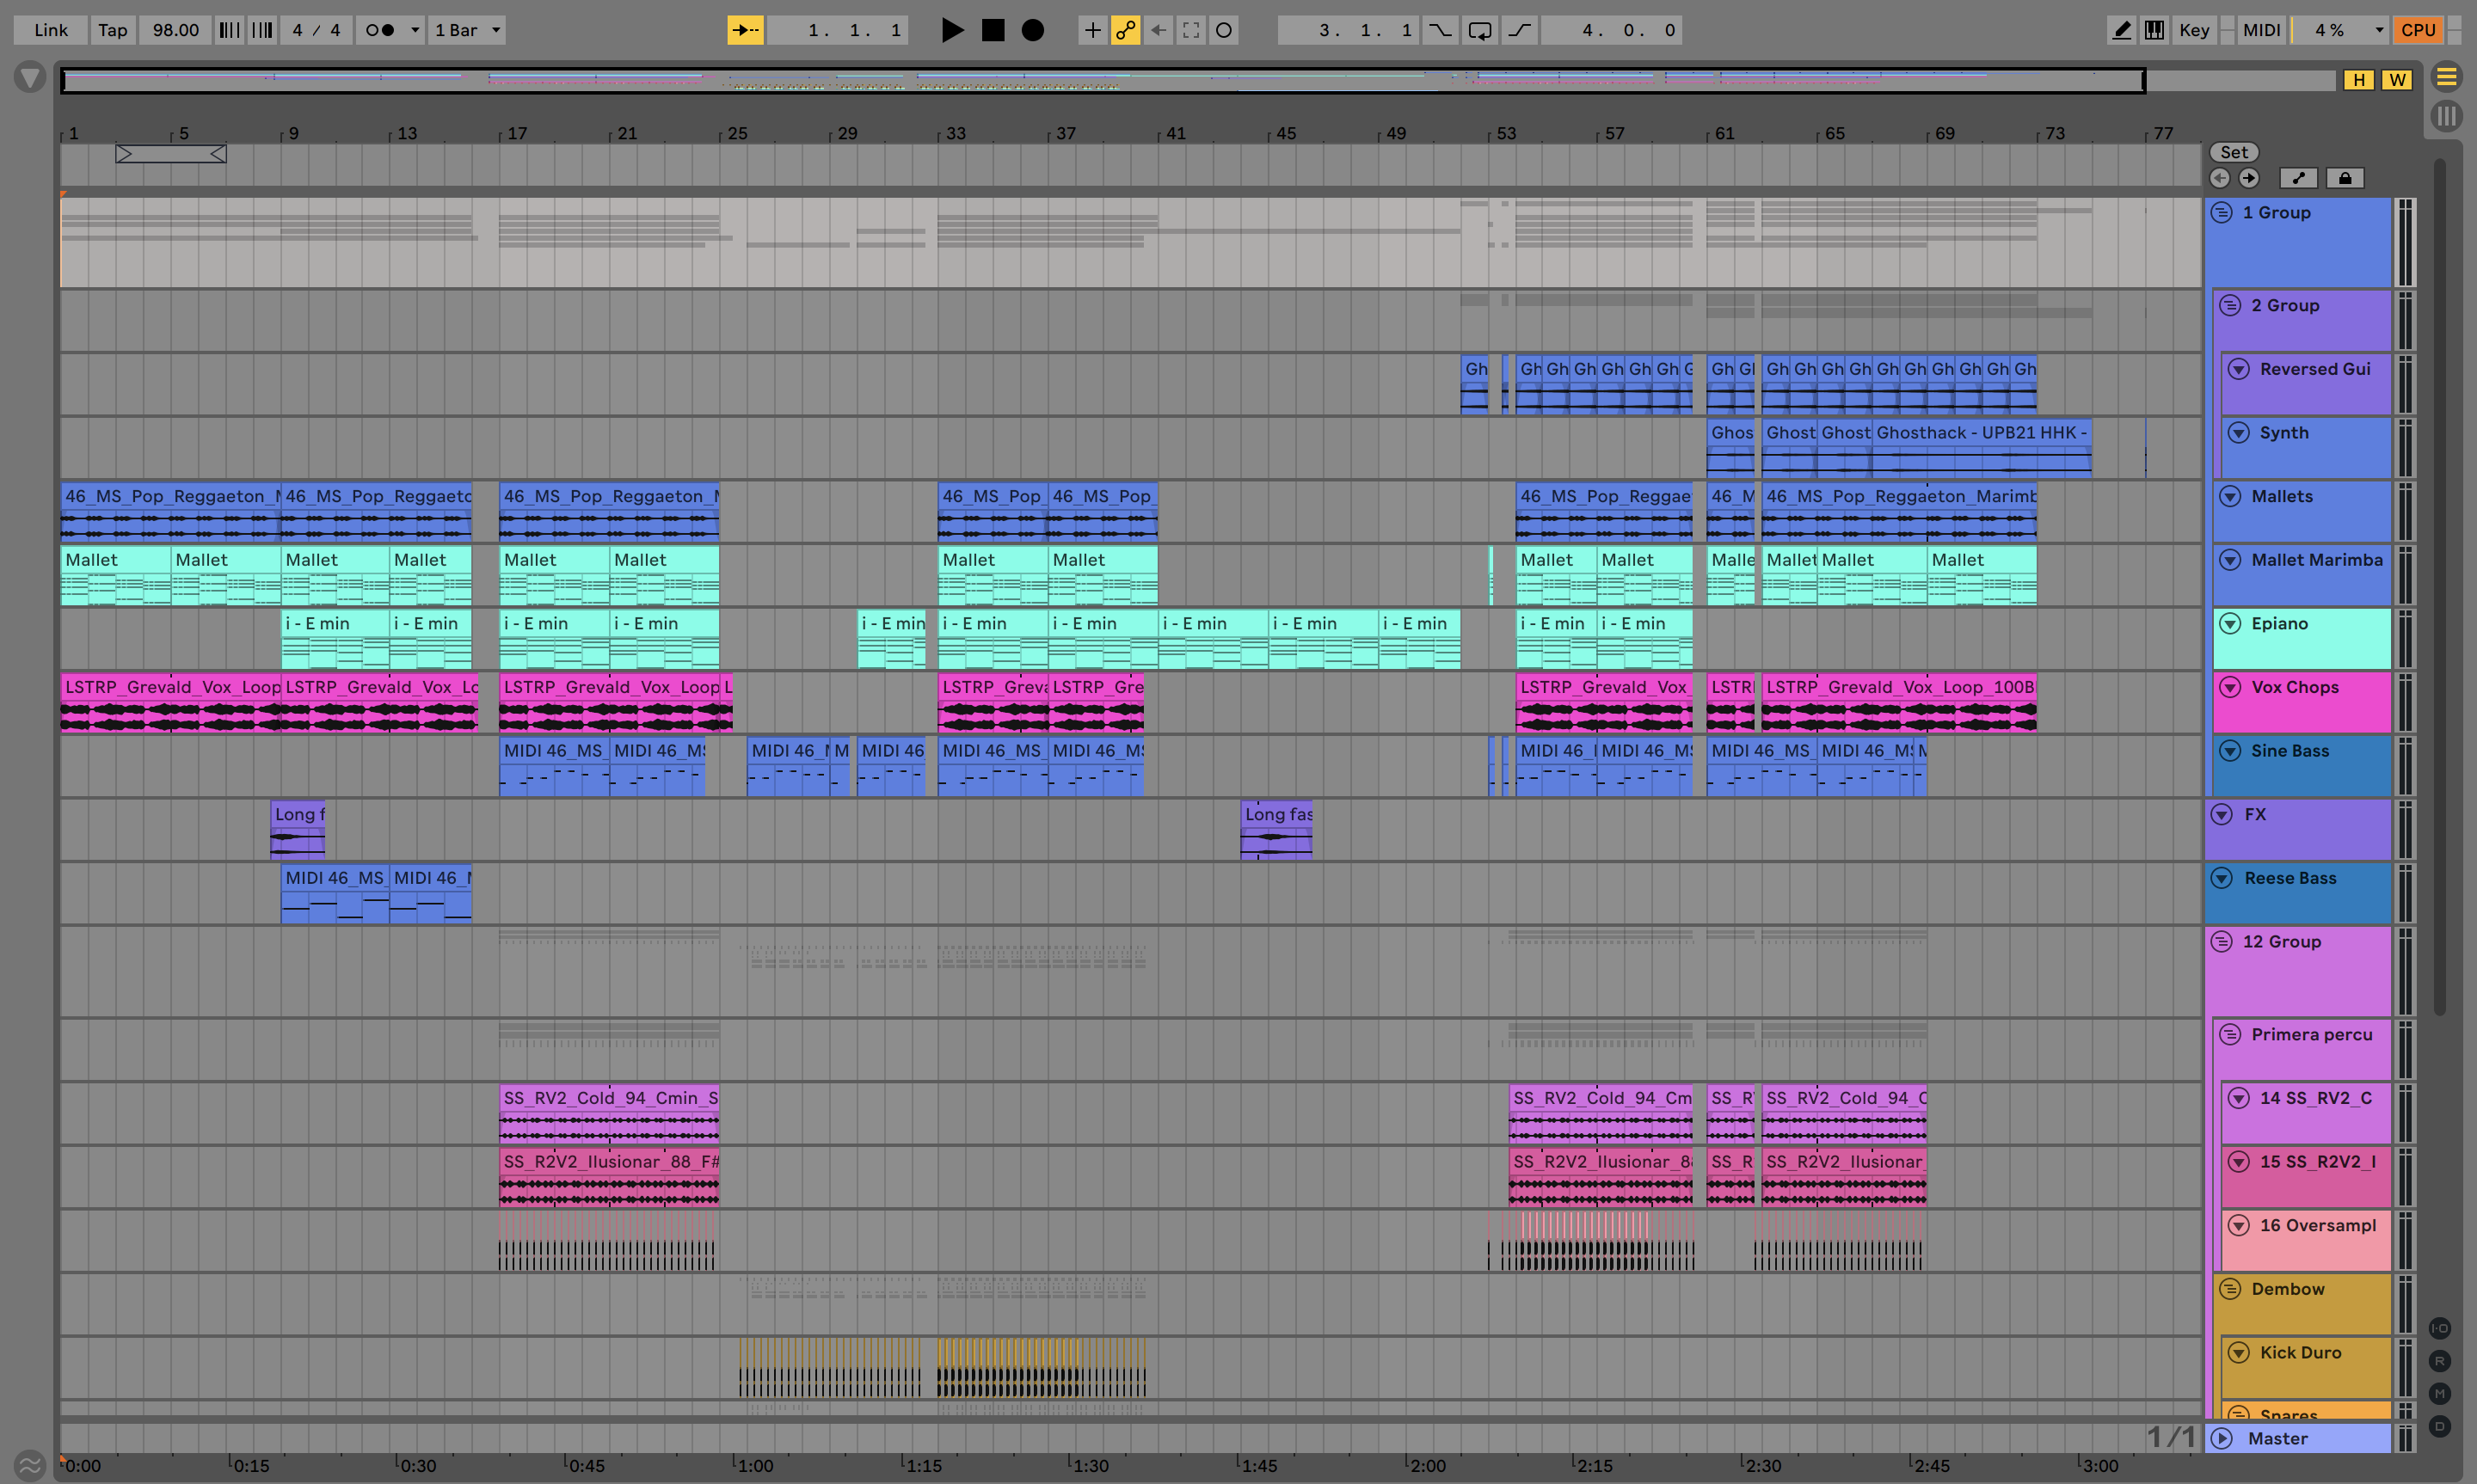Collapse the Reversed Gui track
The image size is (2477, 1484).
(2239, 369)
